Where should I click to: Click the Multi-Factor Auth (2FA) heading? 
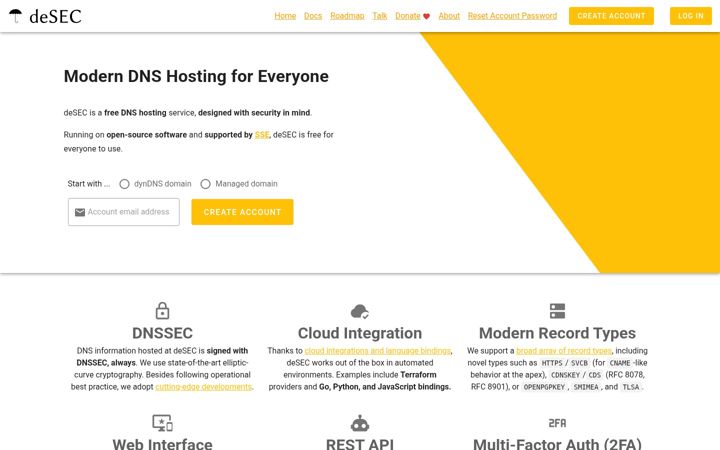click(x=557, y=444)
